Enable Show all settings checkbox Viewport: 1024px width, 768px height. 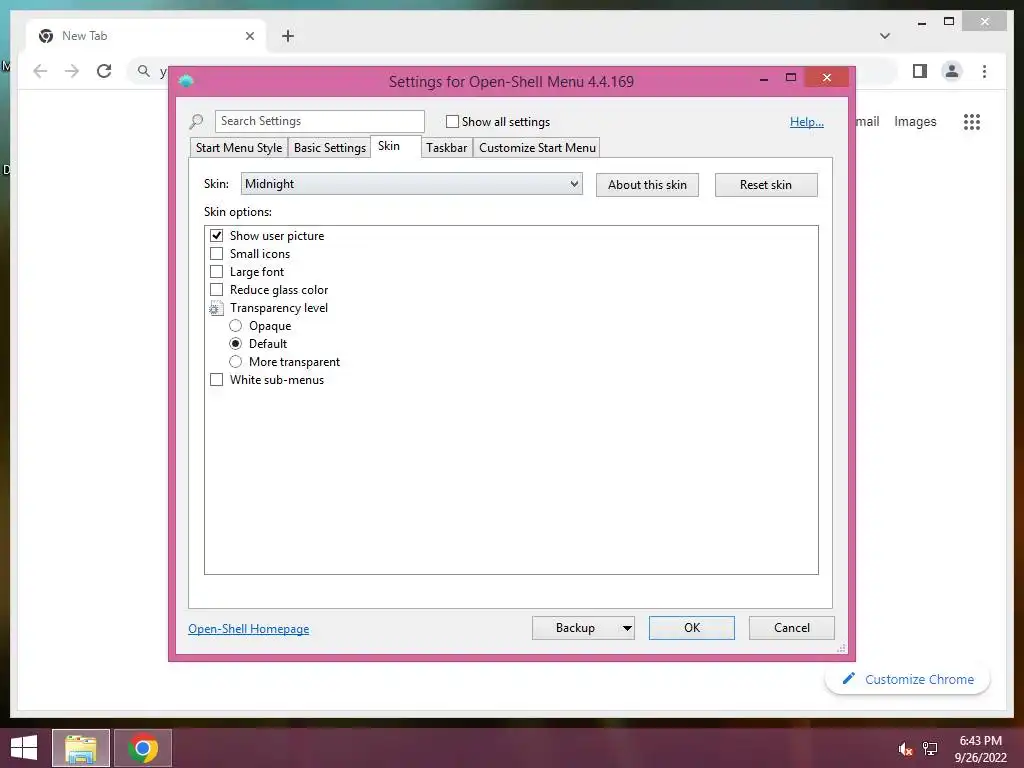(452, 121)
